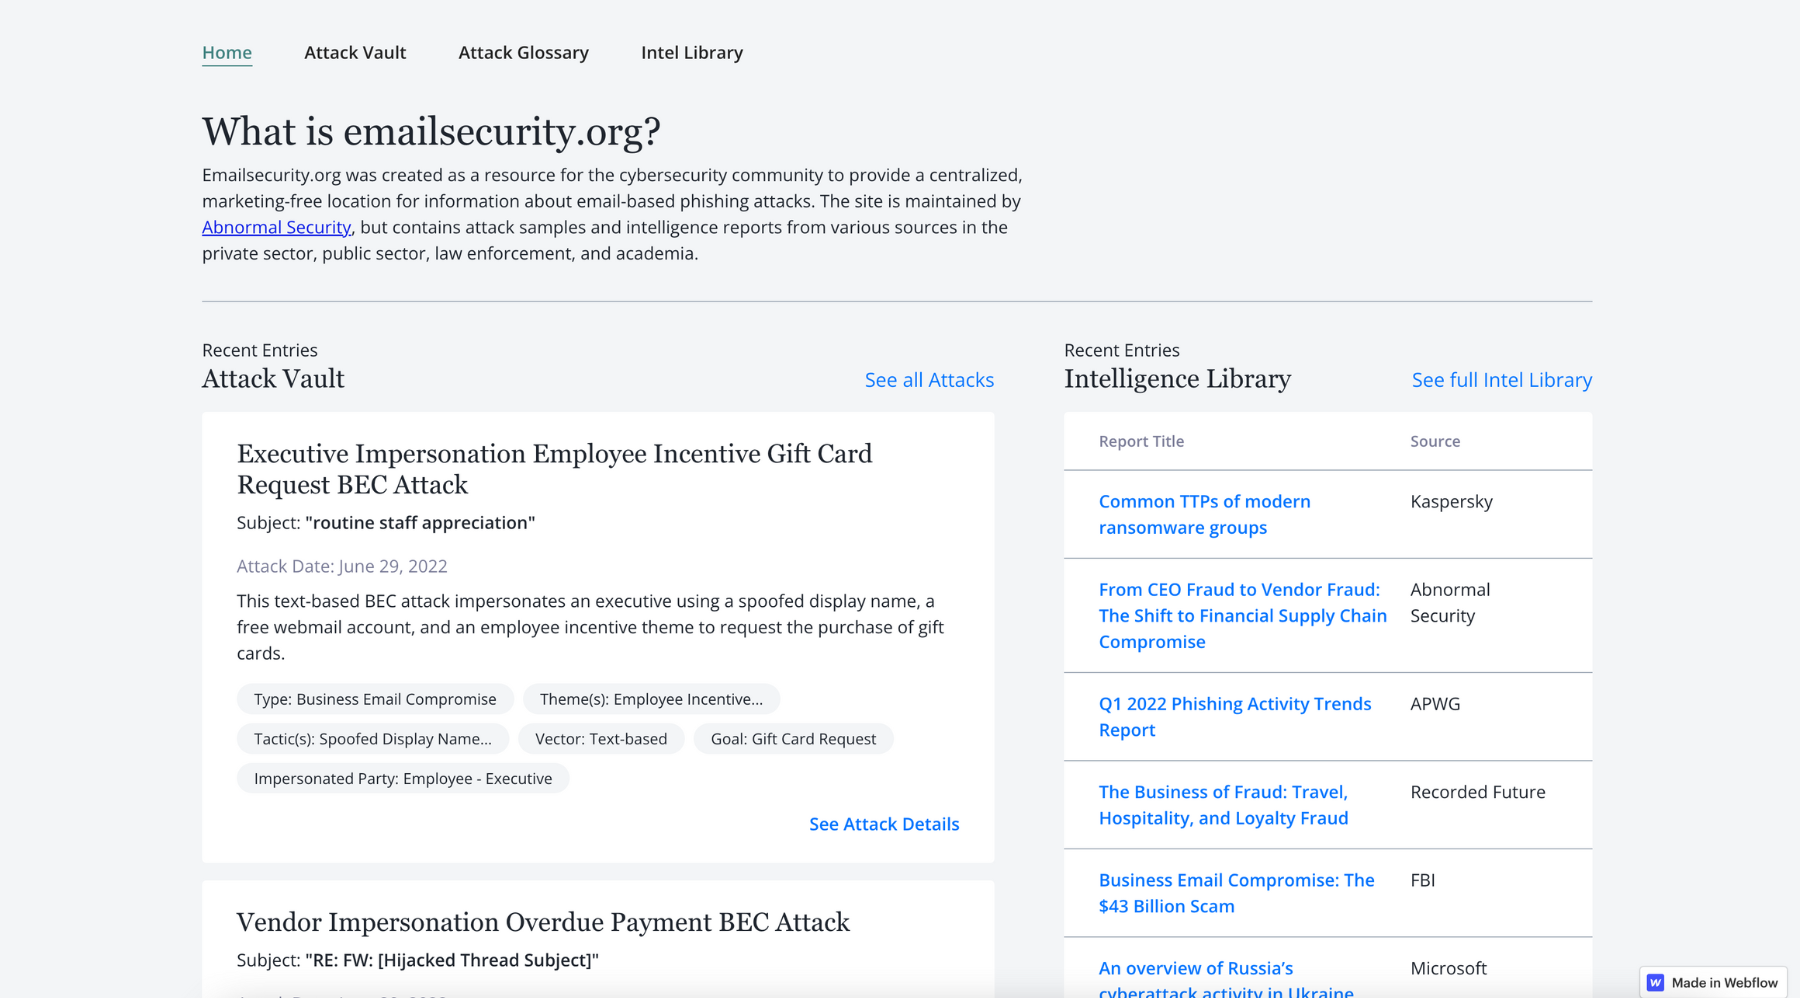Click the Report Title column header

(1141, 441)
